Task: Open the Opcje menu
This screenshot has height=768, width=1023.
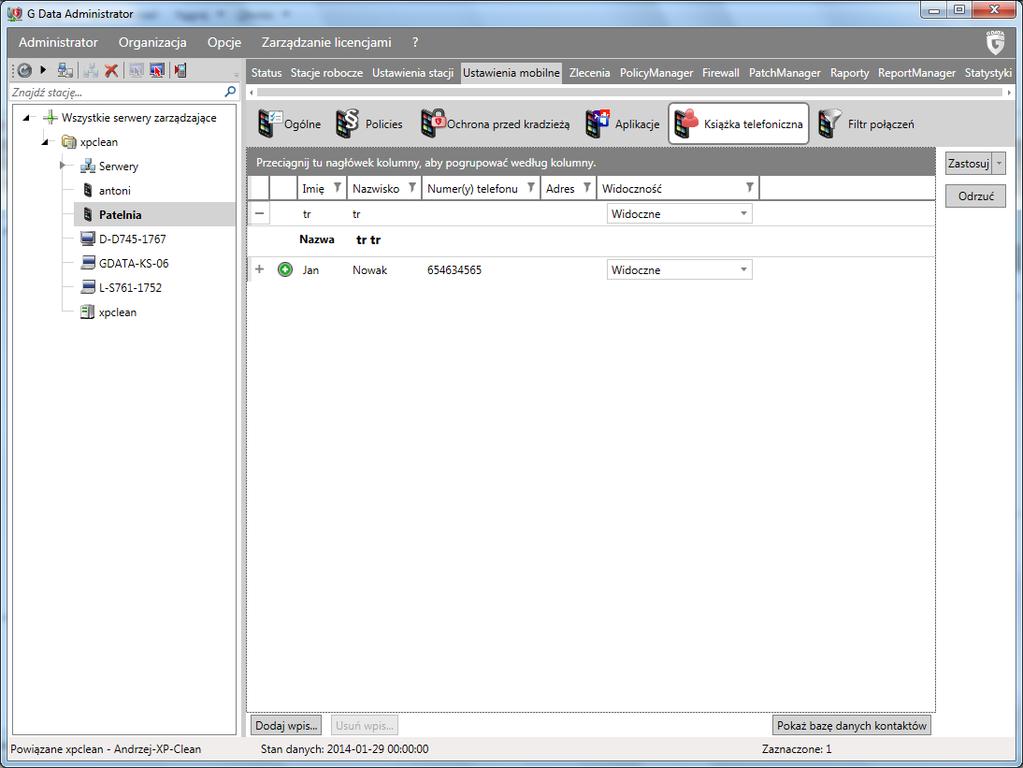Action: click(x=224, y=42)
